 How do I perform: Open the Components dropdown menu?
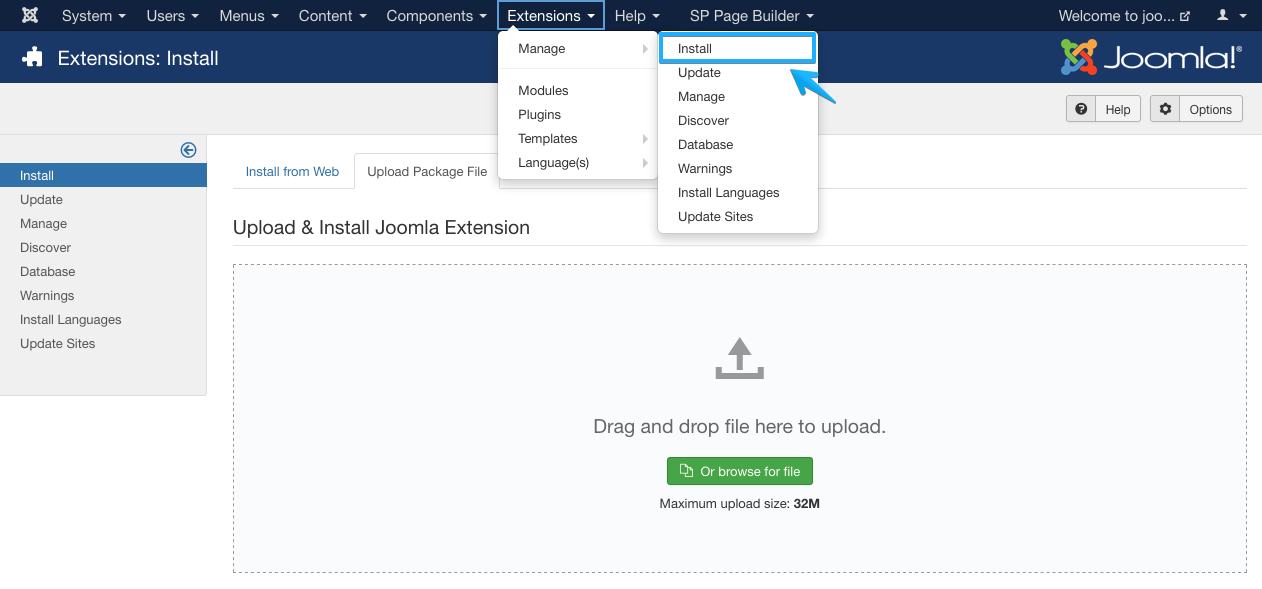click(x=436, y=15)
